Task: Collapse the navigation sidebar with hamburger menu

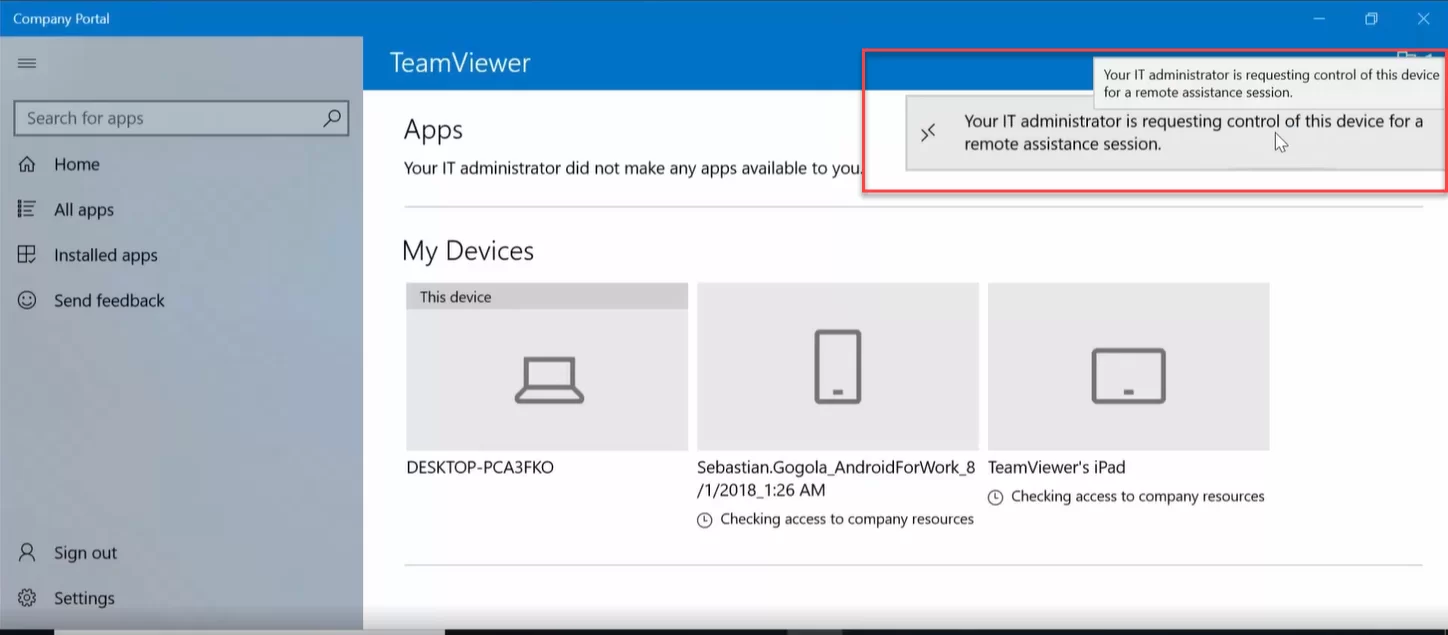Action: click(x=27, y=62)
